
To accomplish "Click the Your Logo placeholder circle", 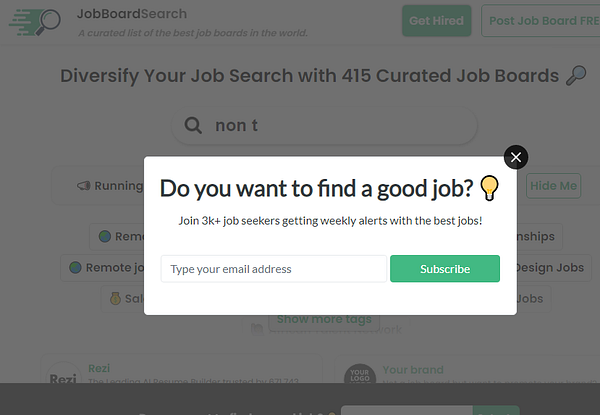I will (359, 378).
